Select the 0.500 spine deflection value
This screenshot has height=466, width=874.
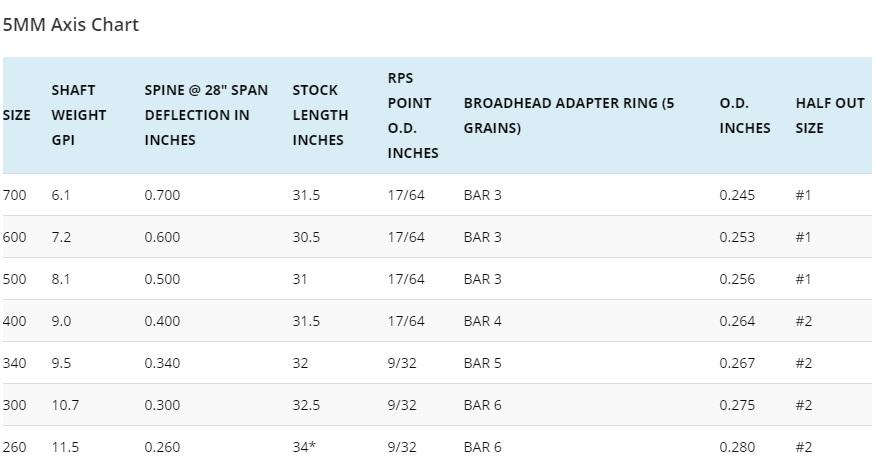(x=162, y=279)
